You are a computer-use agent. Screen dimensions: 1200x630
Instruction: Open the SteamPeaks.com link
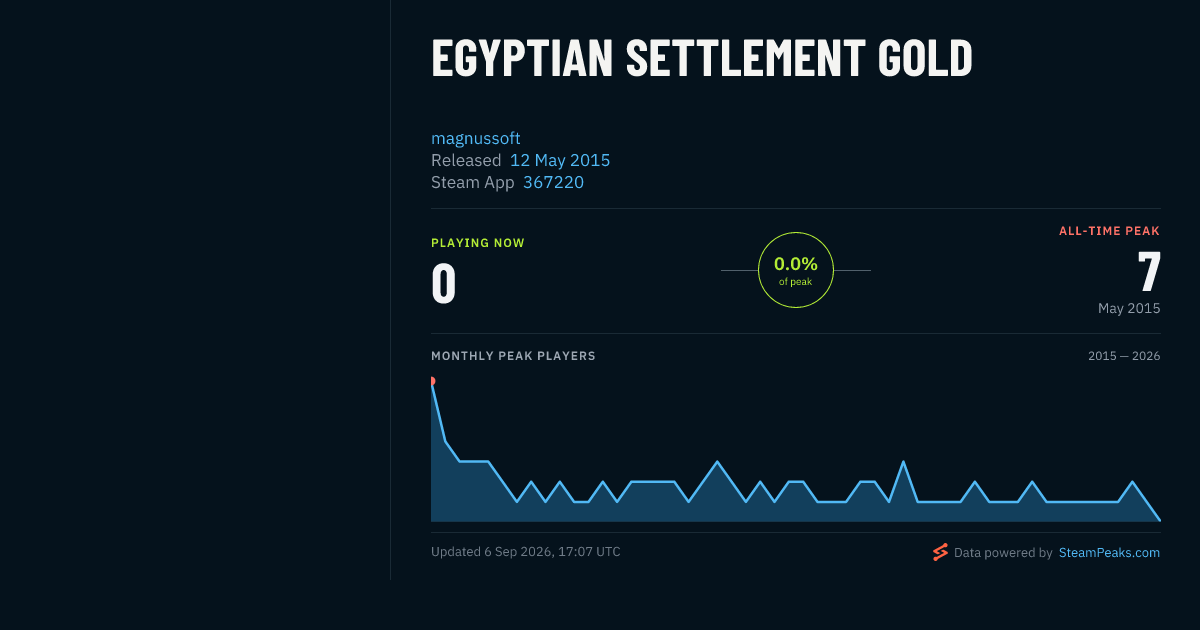(1109, 552)
